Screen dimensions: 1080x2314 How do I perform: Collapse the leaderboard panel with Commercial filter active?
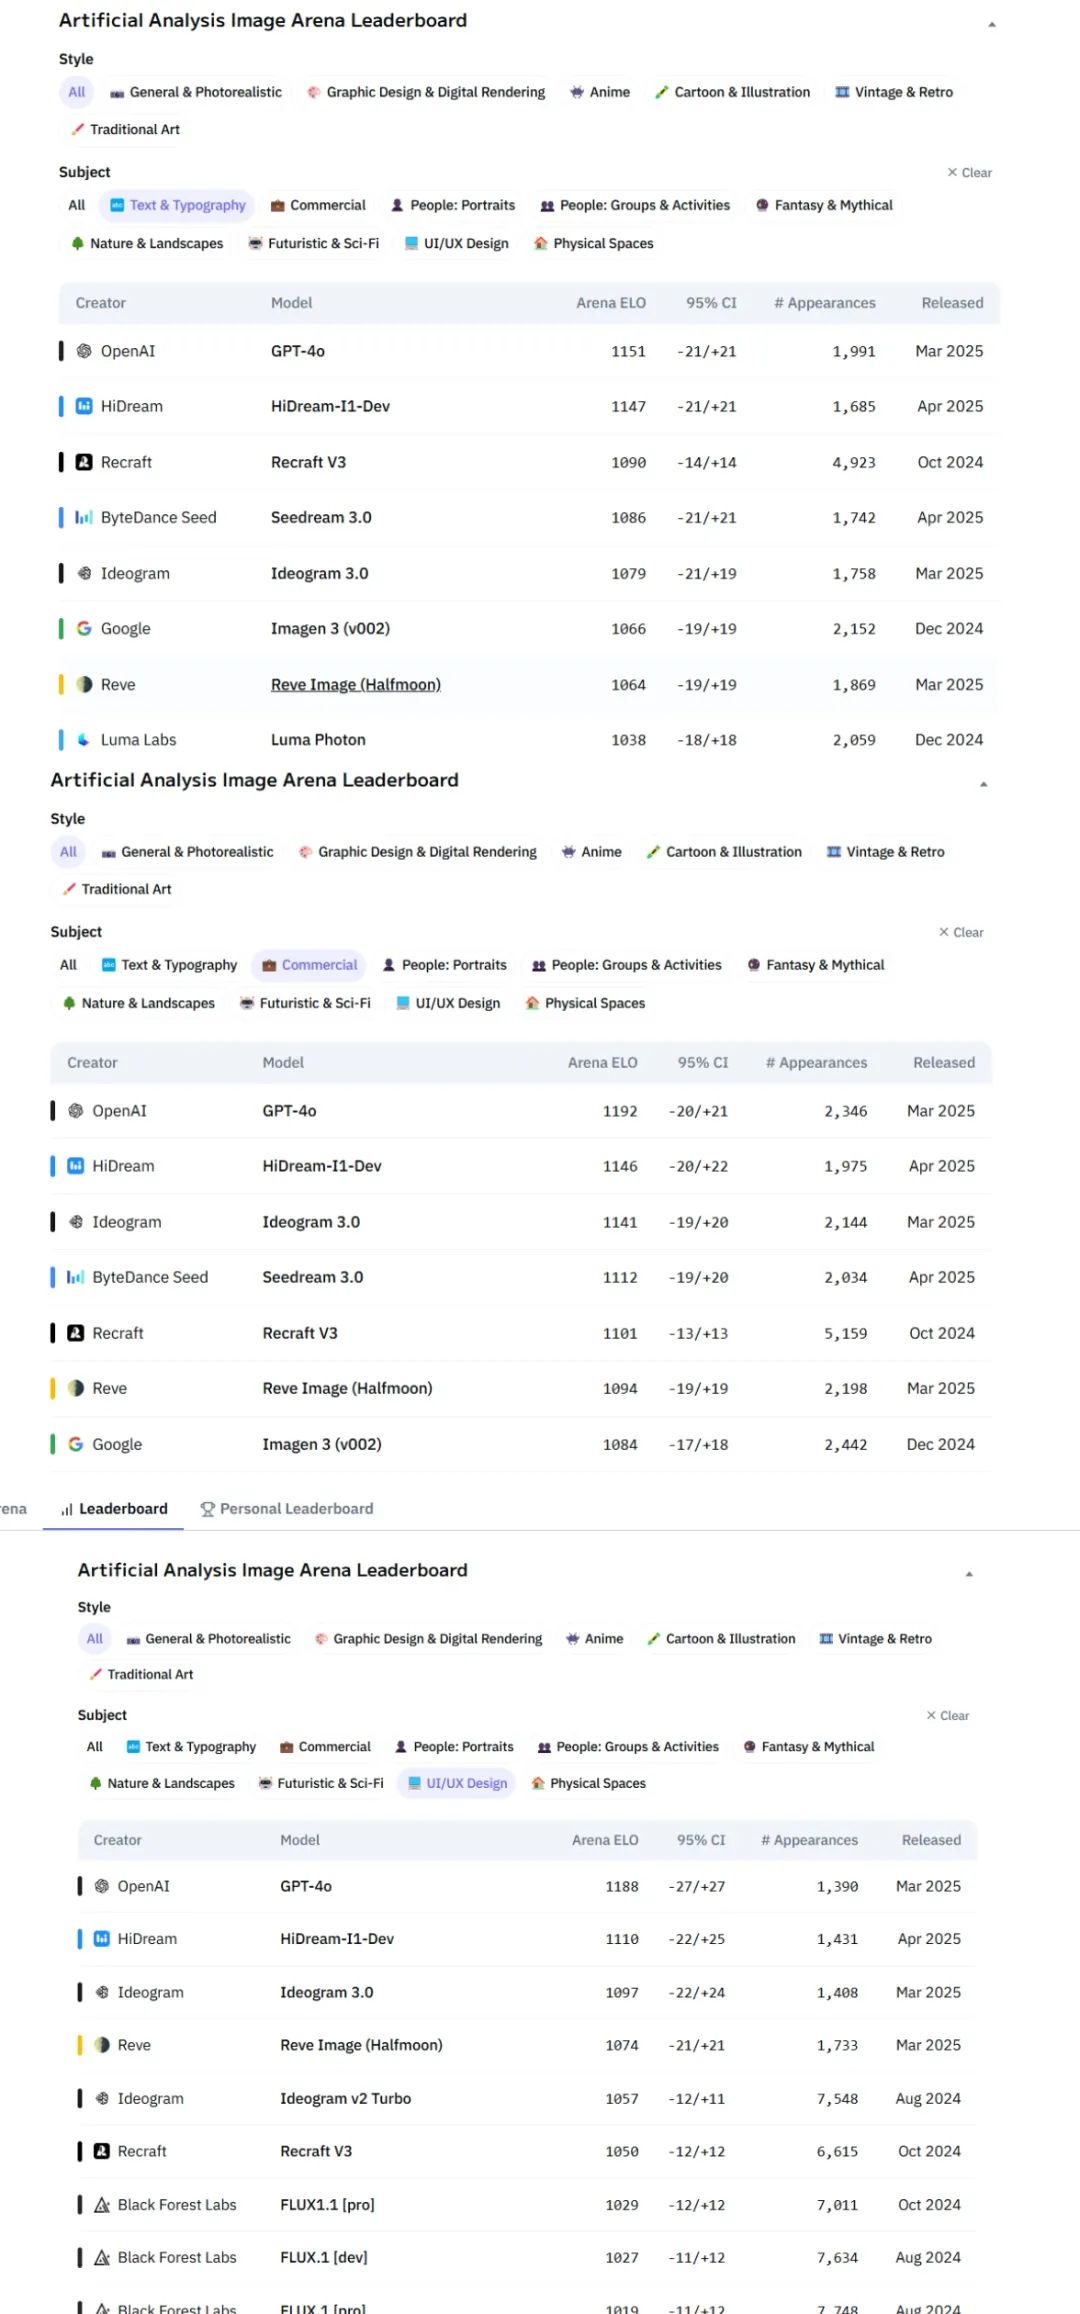[984, 784]
